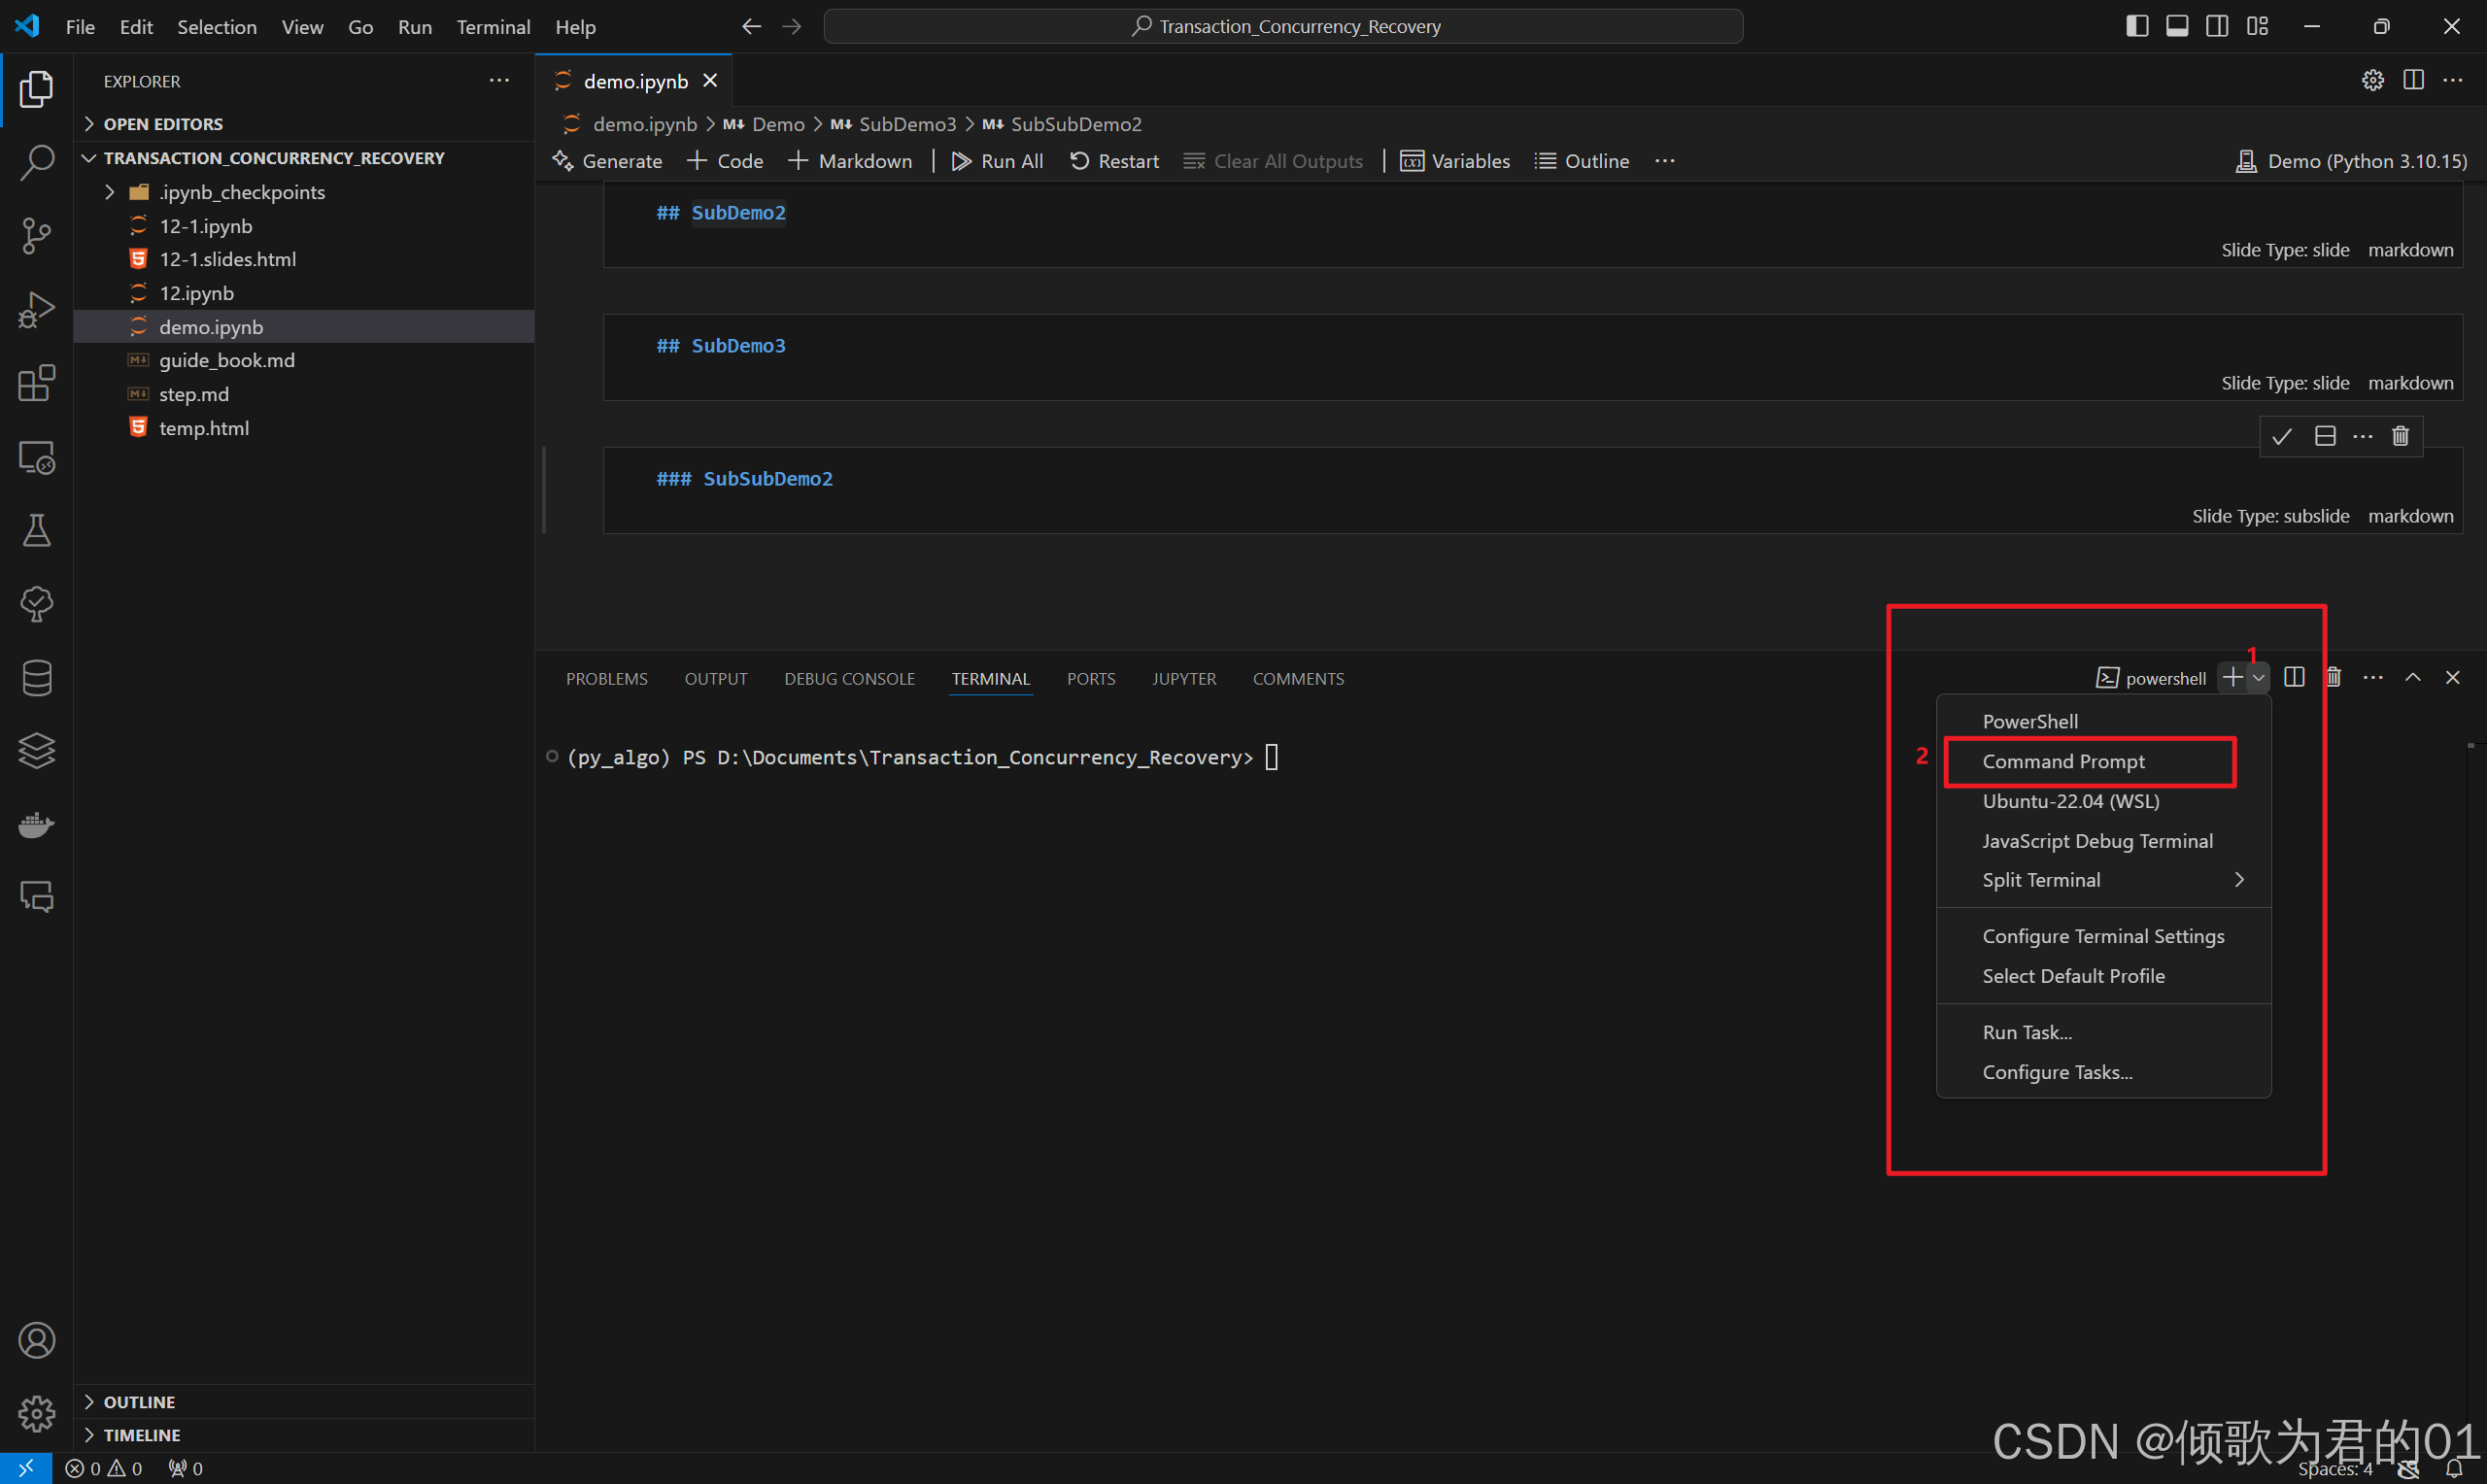Screen dimensions: 2487x1484
Task: Click the Run and Debug icon
Action: (x=37, y=309)
